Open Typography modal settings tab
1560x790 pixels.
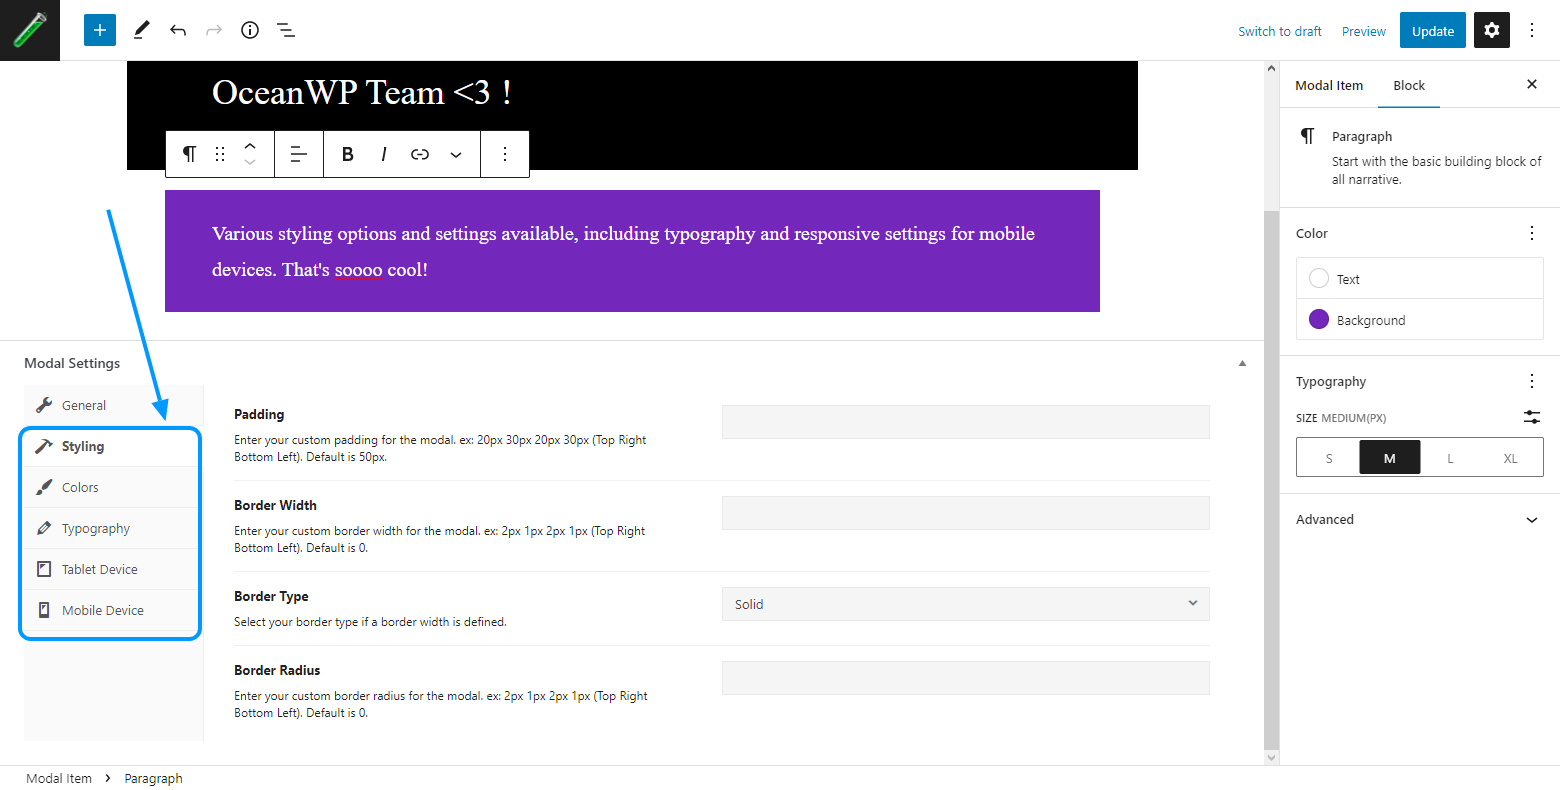[x=112, y=528]
